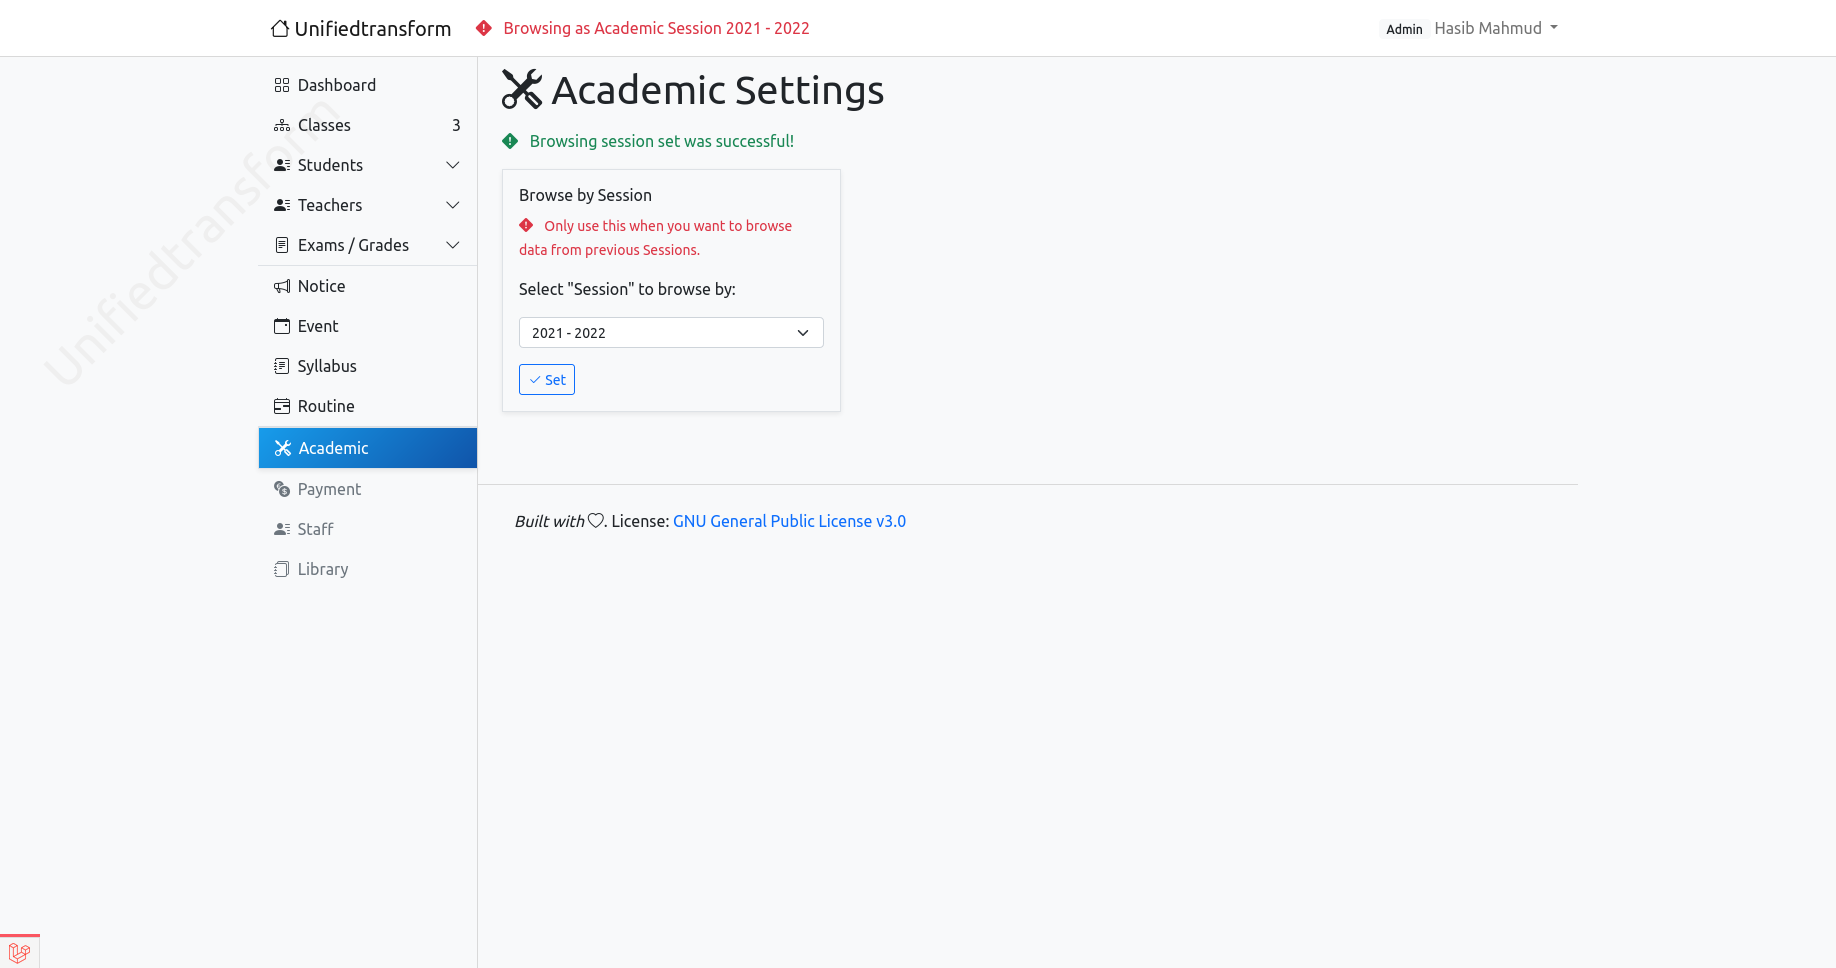Click the Admin badge
The height and width of the screenshot is (968, 1836).
pos(1404,29)
